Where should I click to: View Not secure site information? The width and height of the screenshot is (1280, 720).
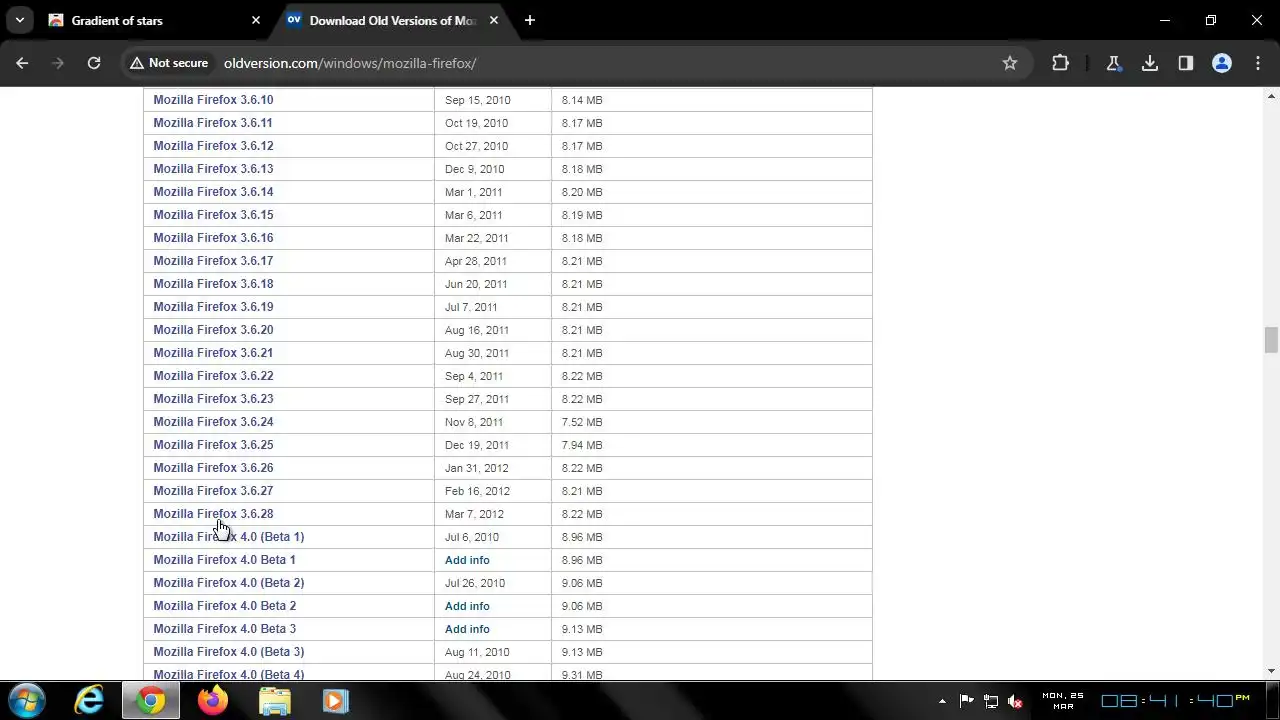click(x=168, y=63)
